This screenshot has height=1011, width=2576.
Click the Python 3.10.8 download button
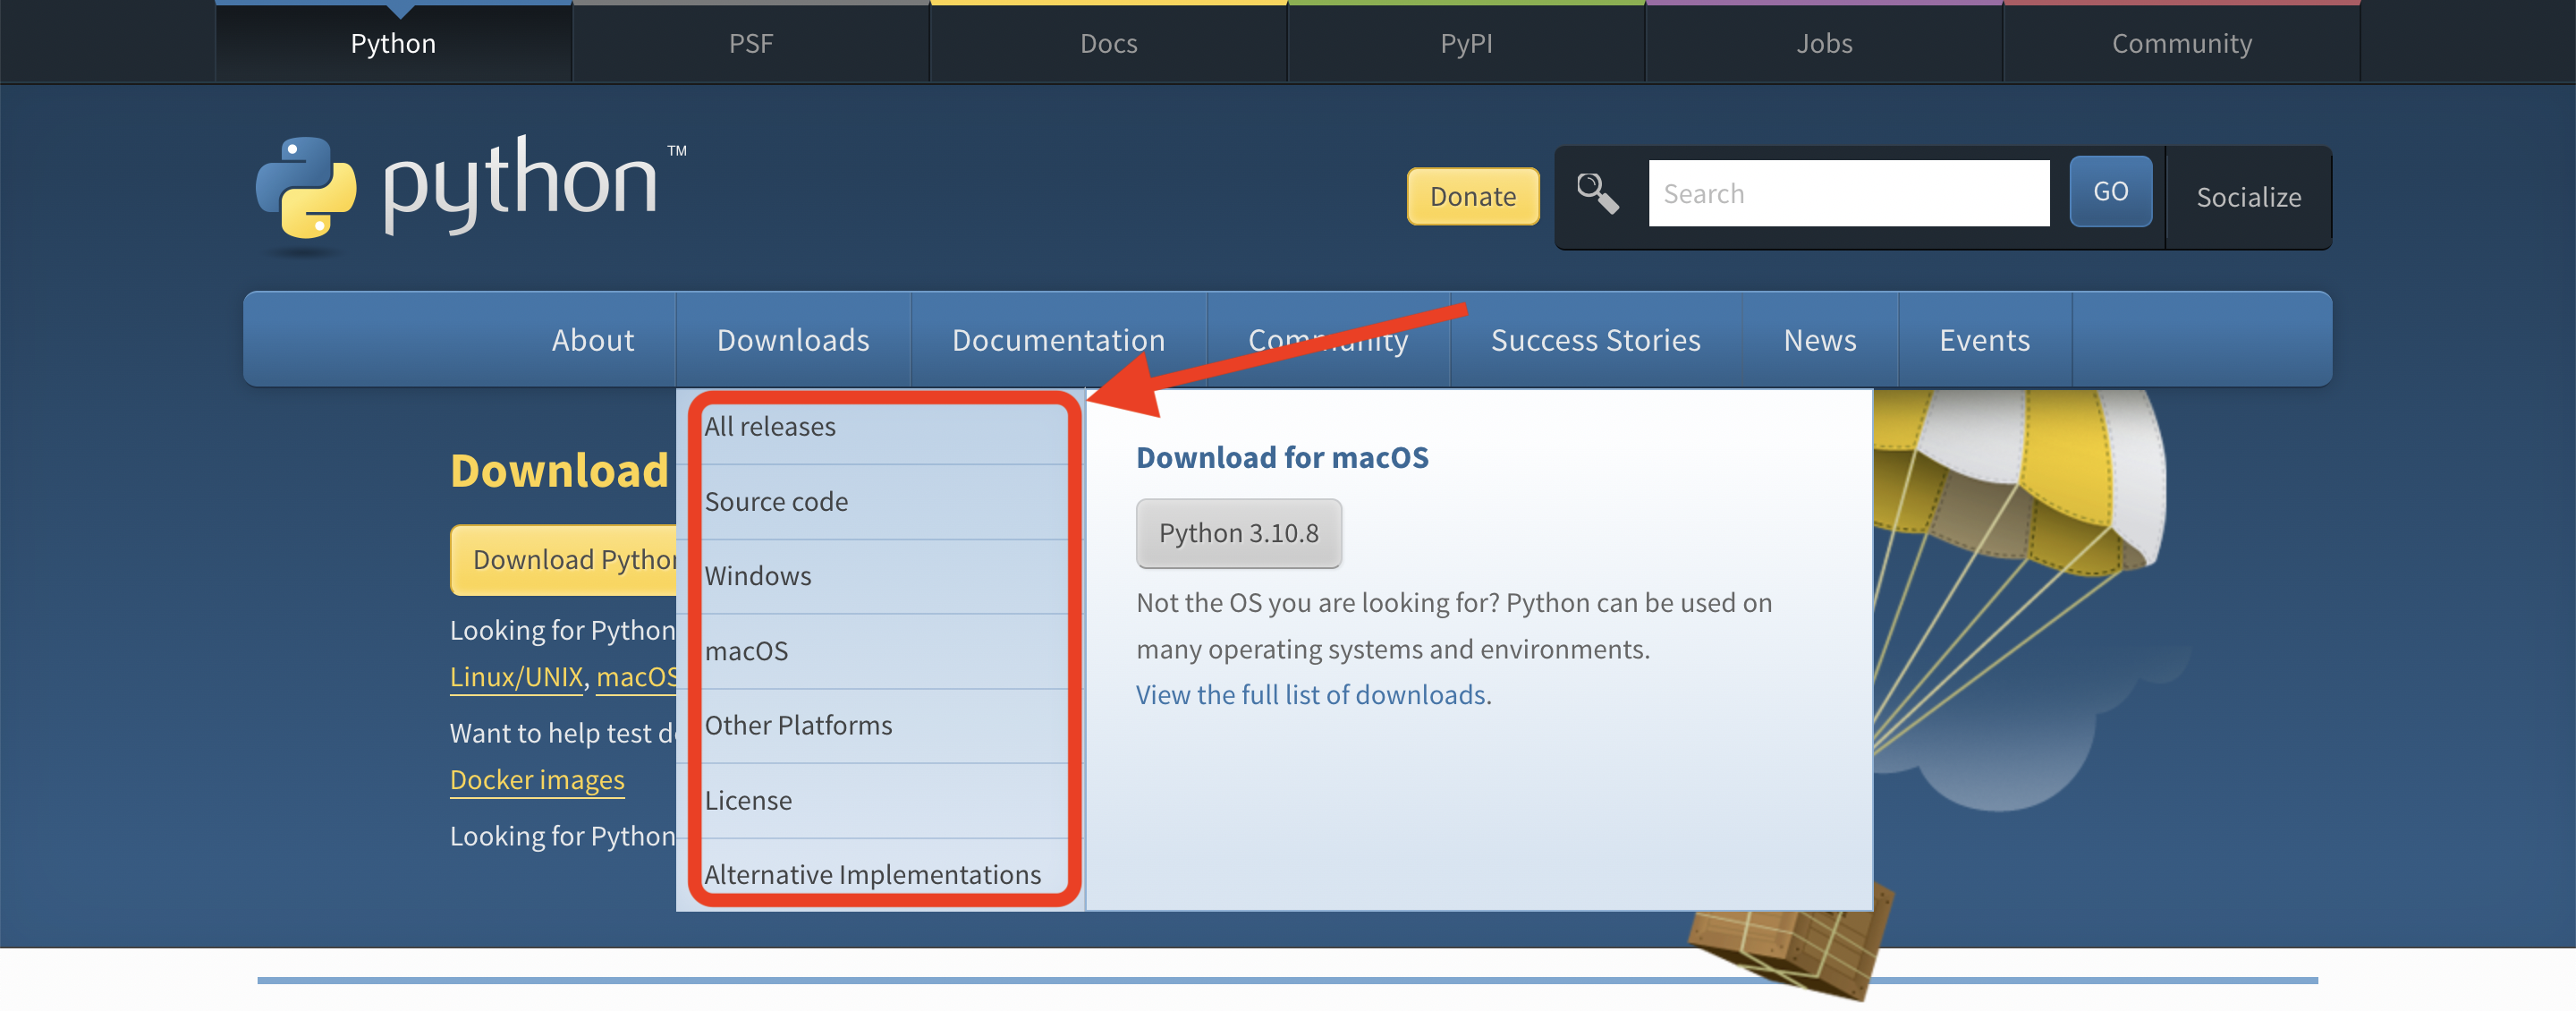click(x=1238, y=533)
